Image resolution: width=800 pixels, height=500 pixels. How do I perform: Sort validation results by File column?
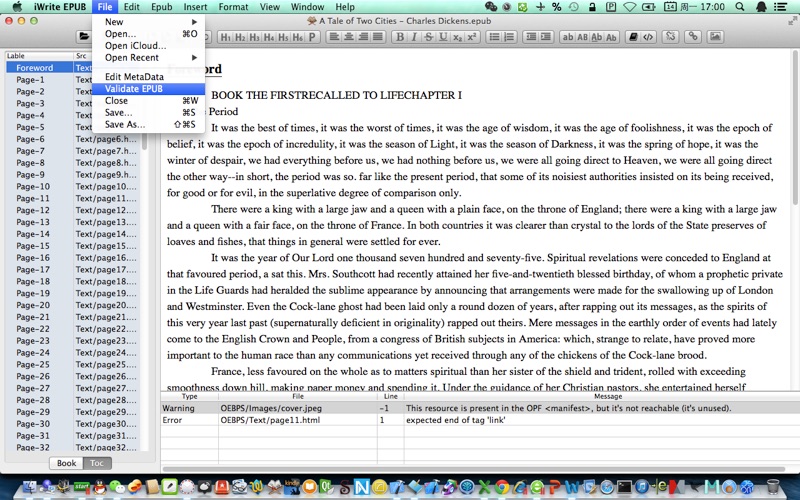tap(298, 396)
